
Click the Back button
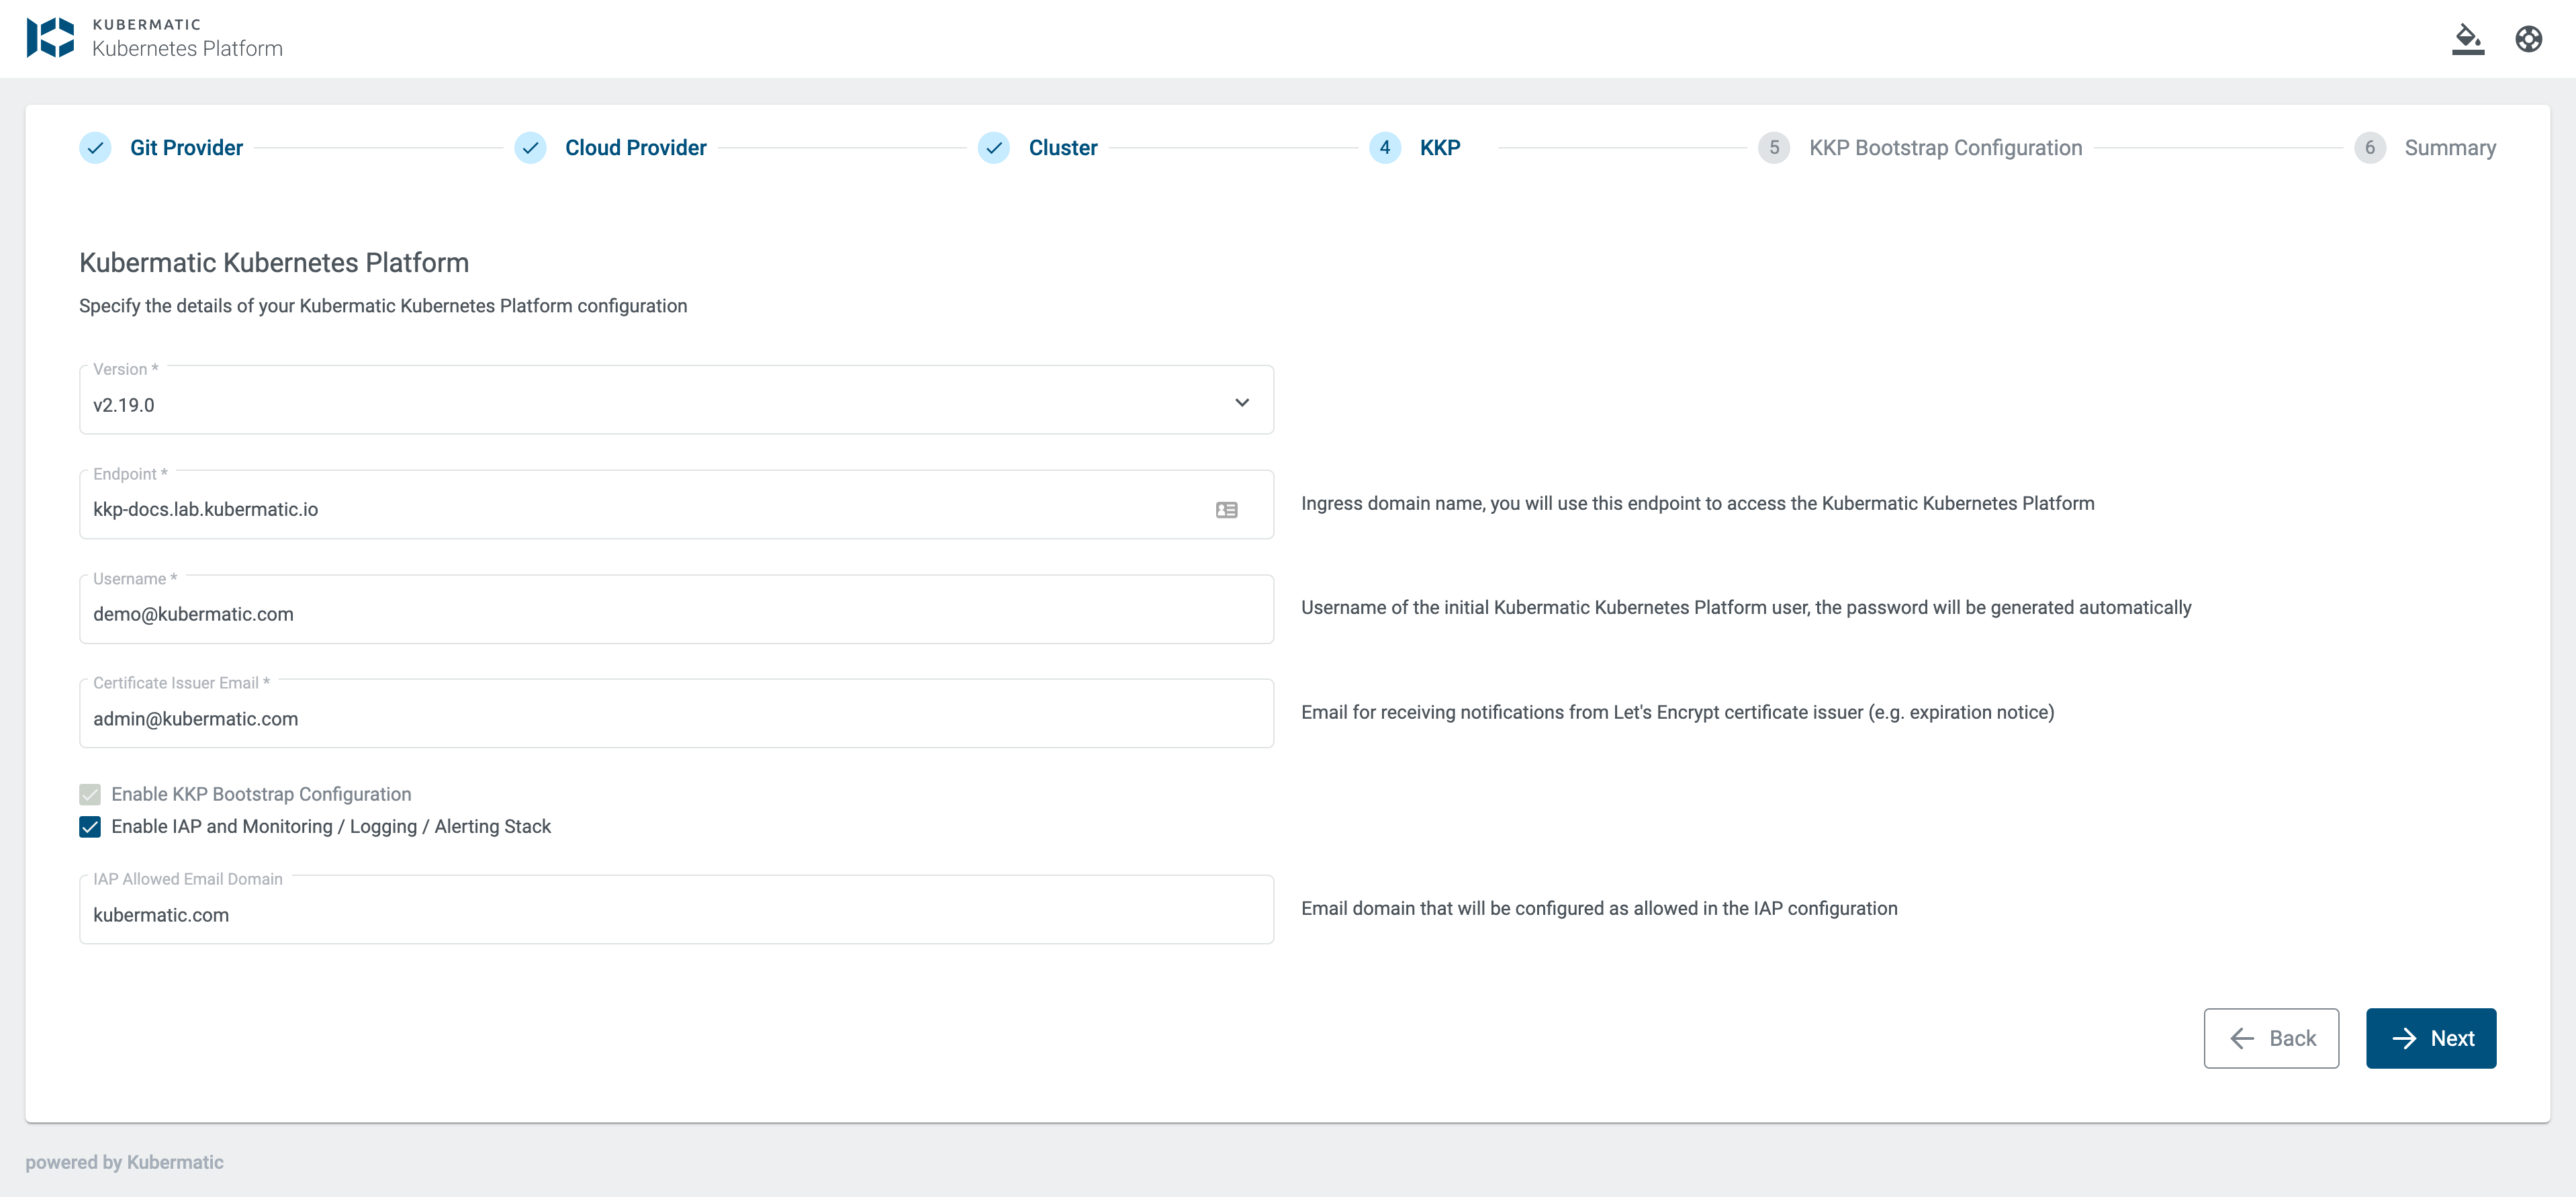pyautogui.click(x=2270, y=1038)
